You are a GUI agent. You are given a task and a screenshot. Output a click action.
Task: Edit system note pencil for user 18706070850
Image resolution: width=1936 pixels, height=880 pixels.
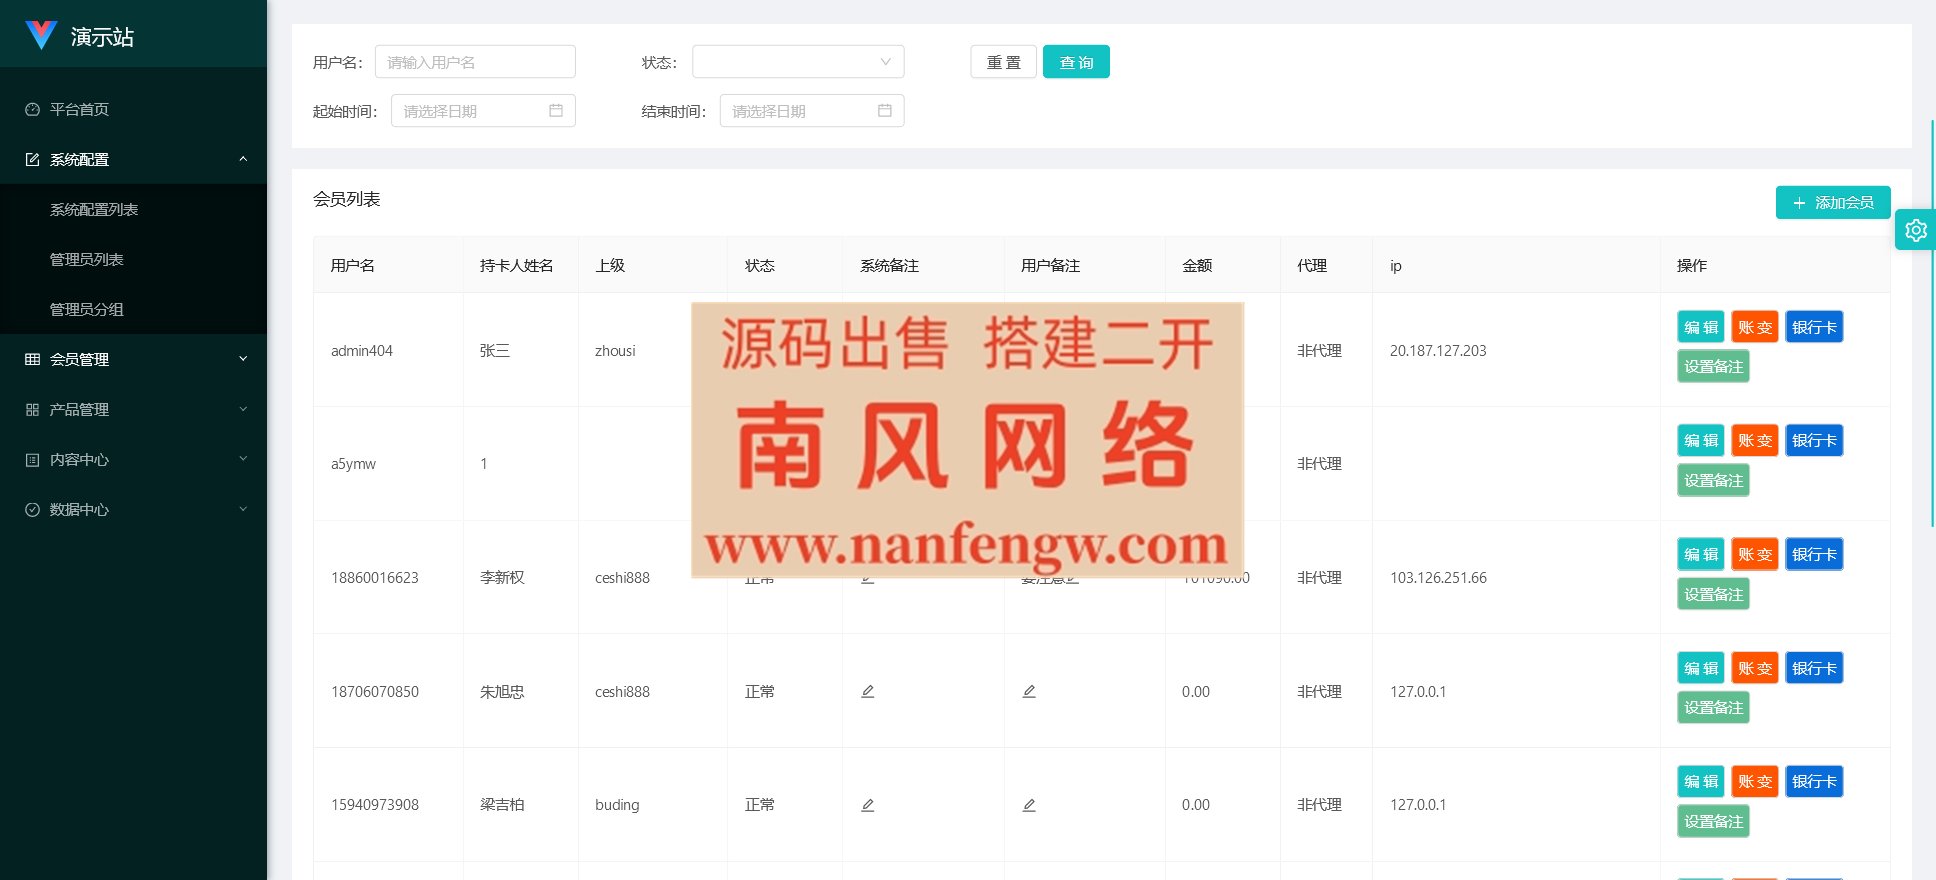[868, 691]
